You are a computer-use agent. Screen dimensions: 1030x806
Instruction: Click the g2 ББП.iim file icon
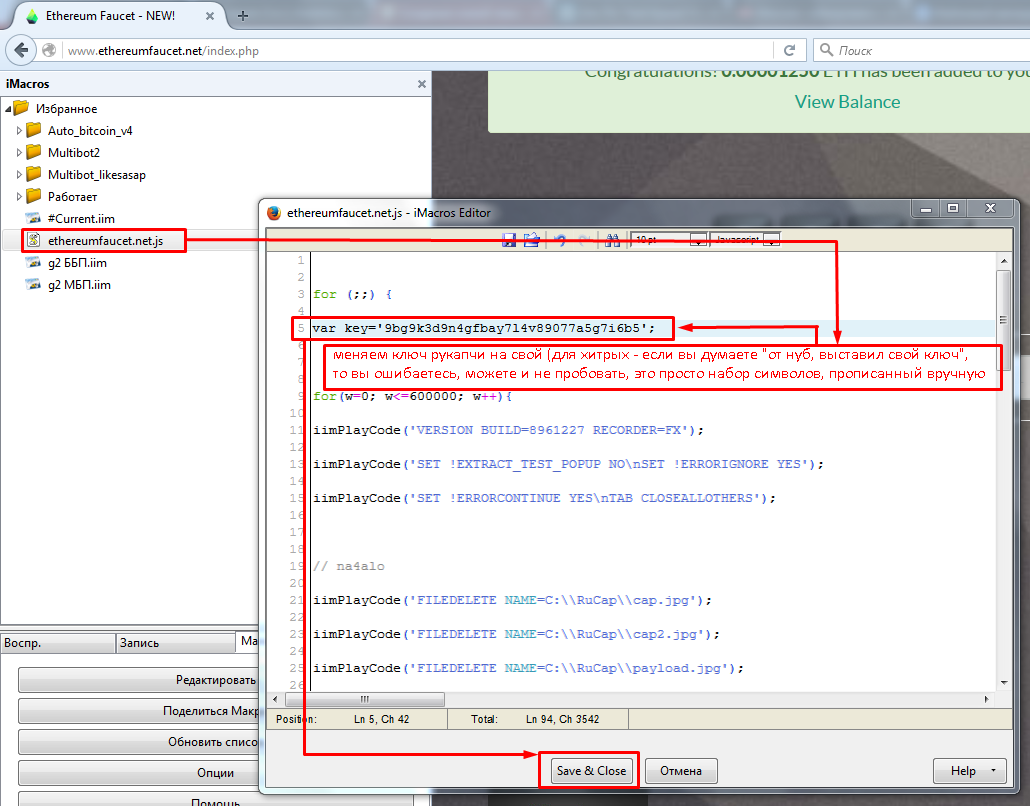click(x=33, y=262)
